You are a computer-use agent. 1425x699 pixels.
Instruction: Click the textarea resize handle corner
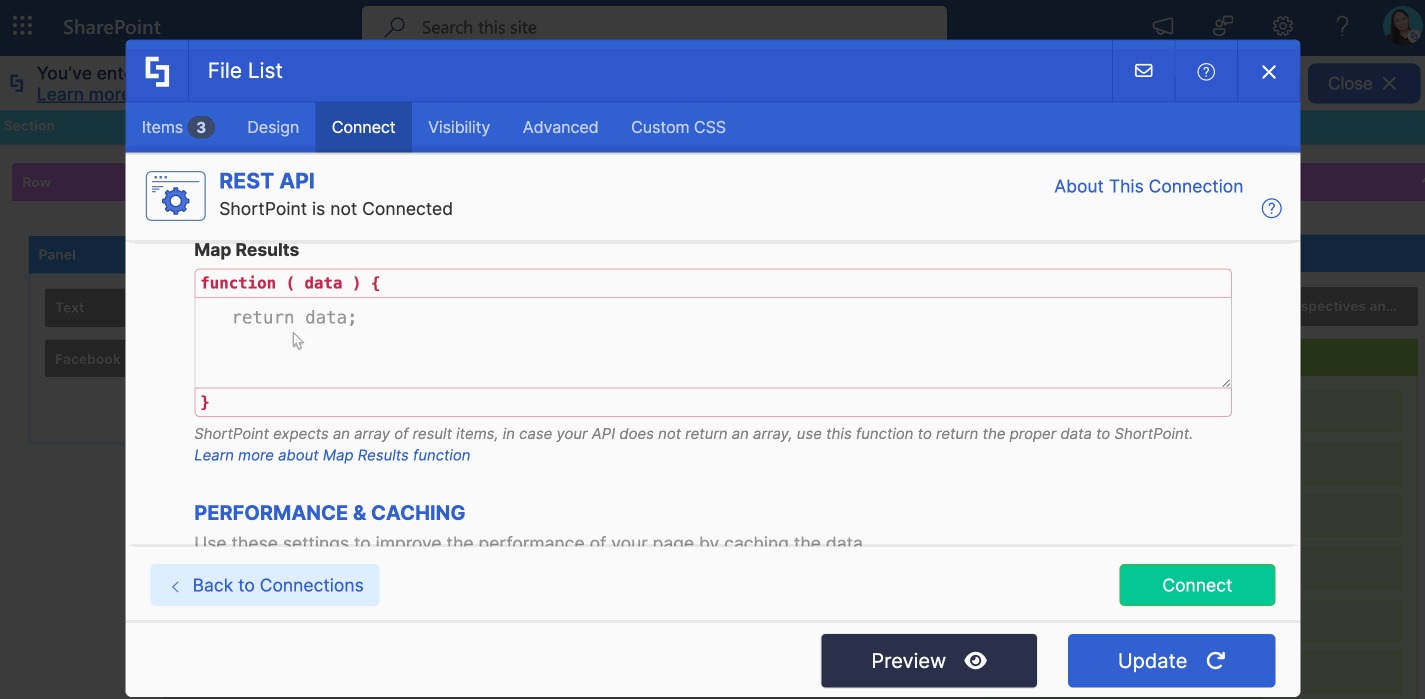(1225, 381)
